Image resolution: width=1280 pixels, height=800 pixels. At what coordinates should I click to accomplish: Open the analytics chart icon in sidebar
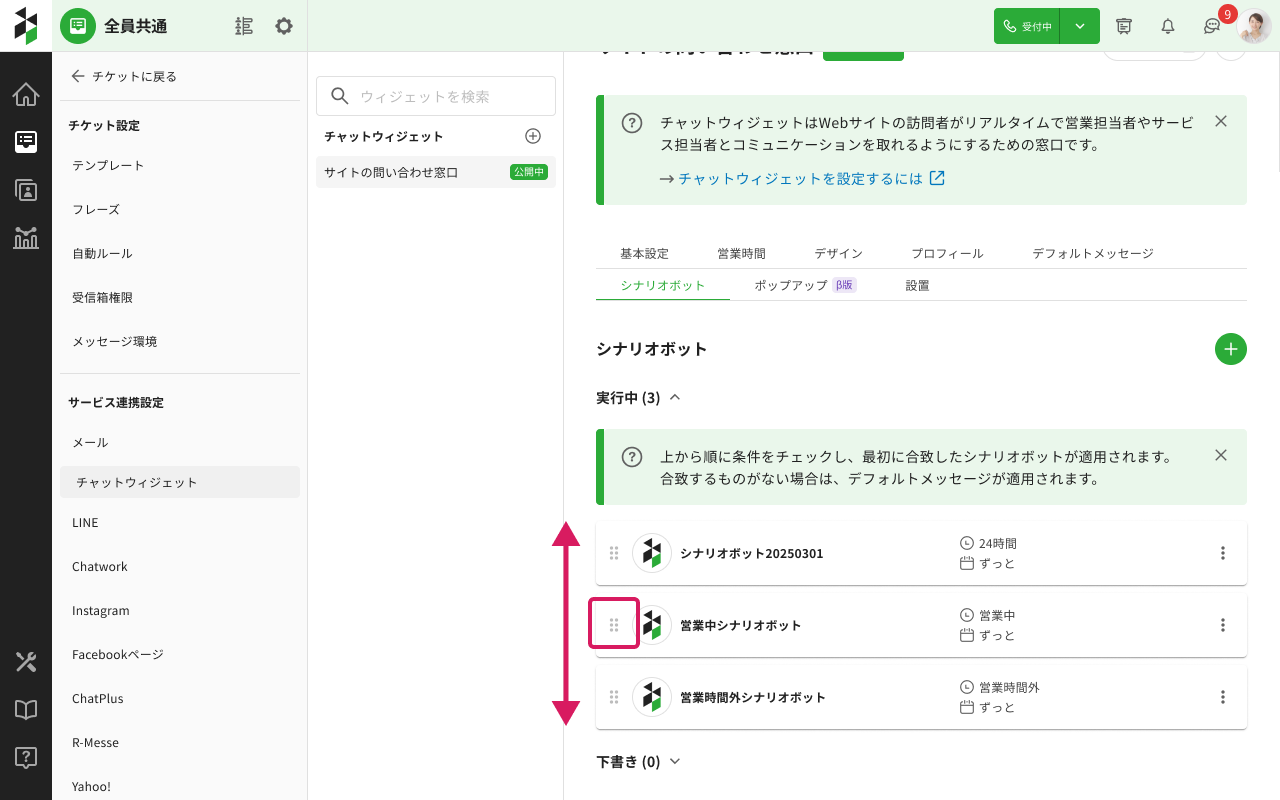(26, 237)
